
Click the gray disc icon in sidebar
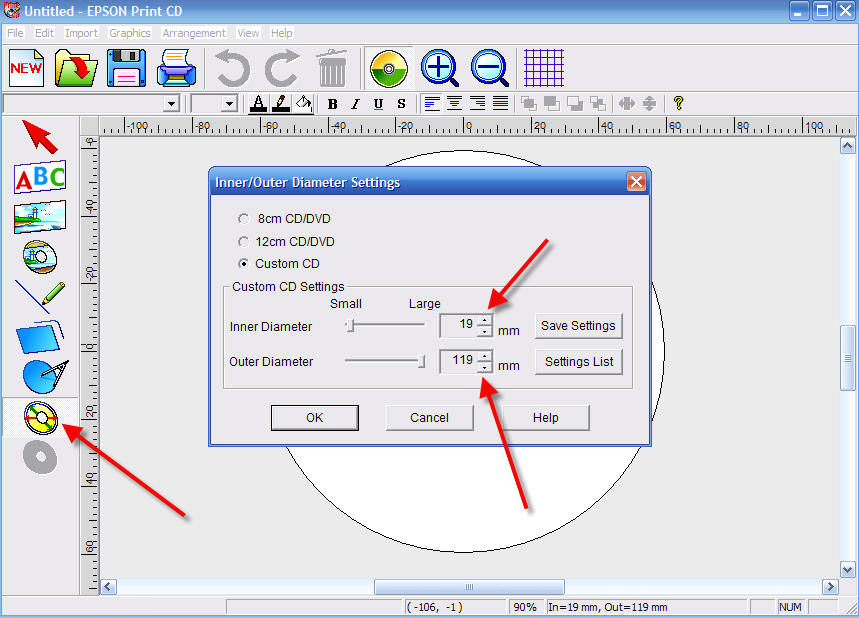tap(40, 457)
